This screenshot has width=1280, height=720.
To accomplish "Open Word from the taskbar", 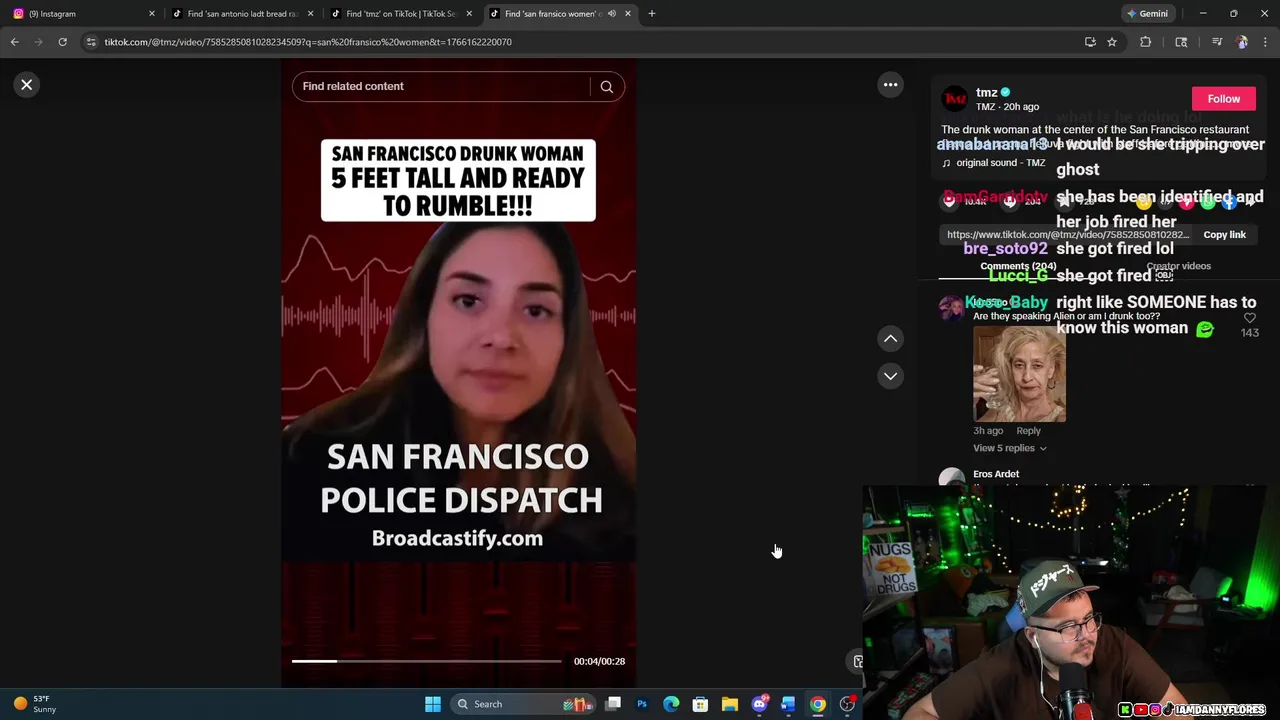I will click(x=788, y=704).
